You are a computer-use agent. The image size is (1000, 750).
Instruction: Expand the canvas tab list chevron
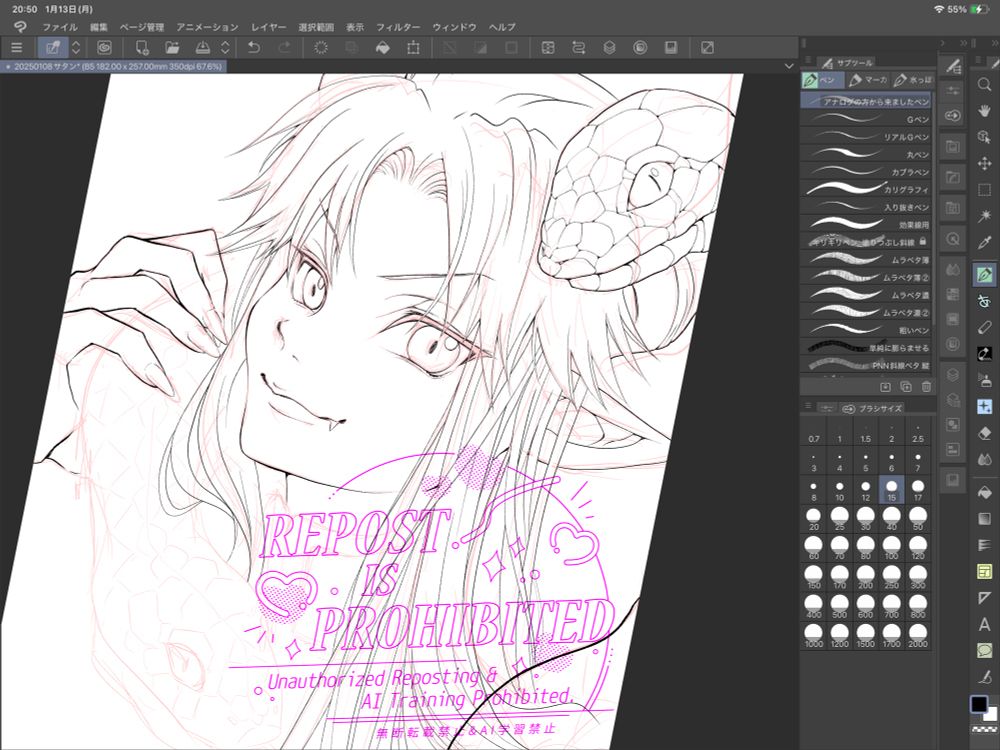[789, 66]
